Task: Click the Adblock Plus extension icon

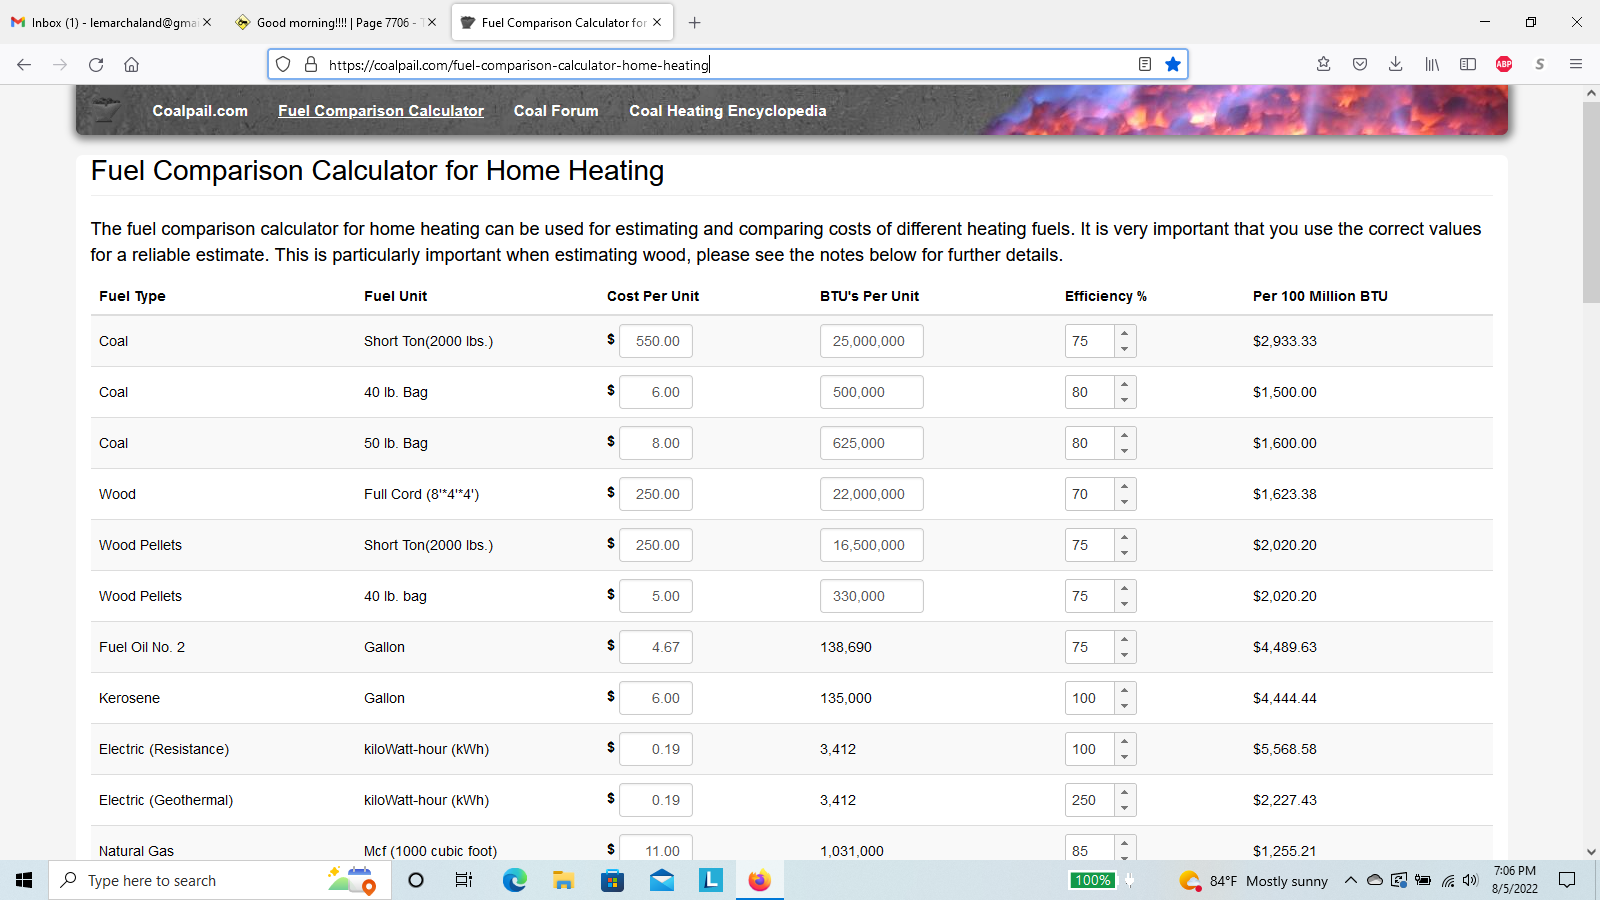Action: pyautogui.click(x=1503, y=65)
